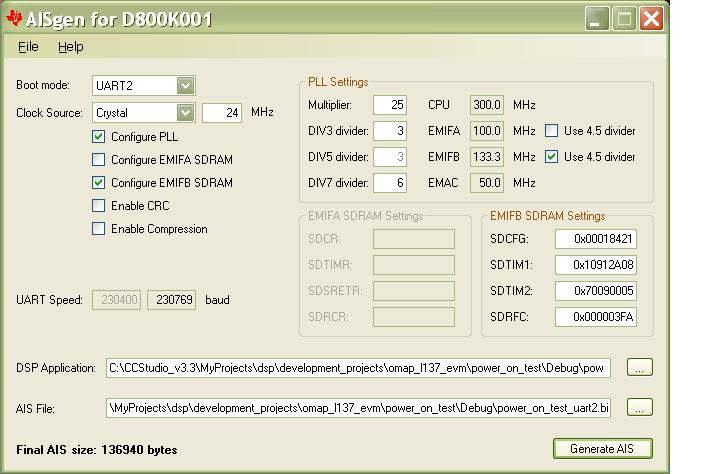The height and width of the screenshot is (474, 720).
Task: Tick the Enable Compression checkbox
Action: pyautogui.click(x=98, y=229)
